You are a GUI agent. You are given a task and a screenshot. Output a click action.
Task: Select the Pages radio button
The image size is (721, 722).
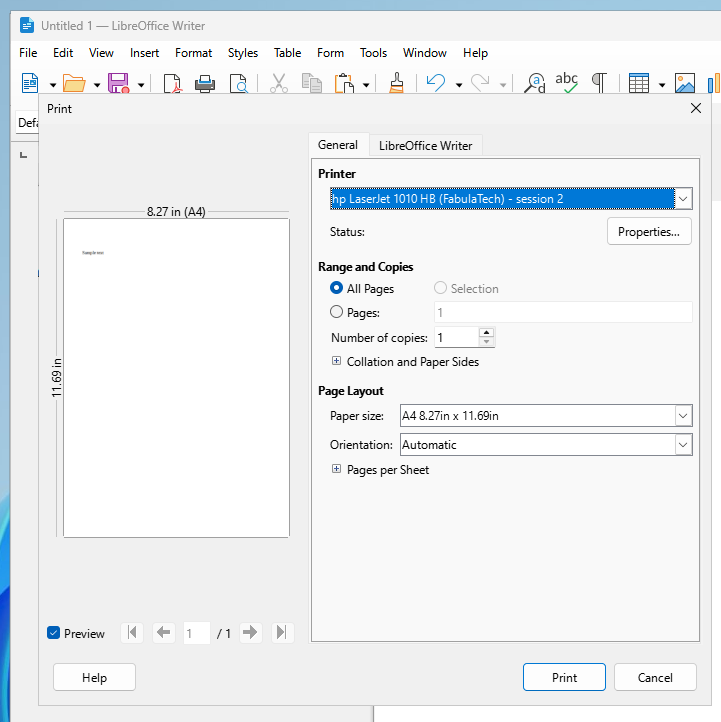(337, 312)
